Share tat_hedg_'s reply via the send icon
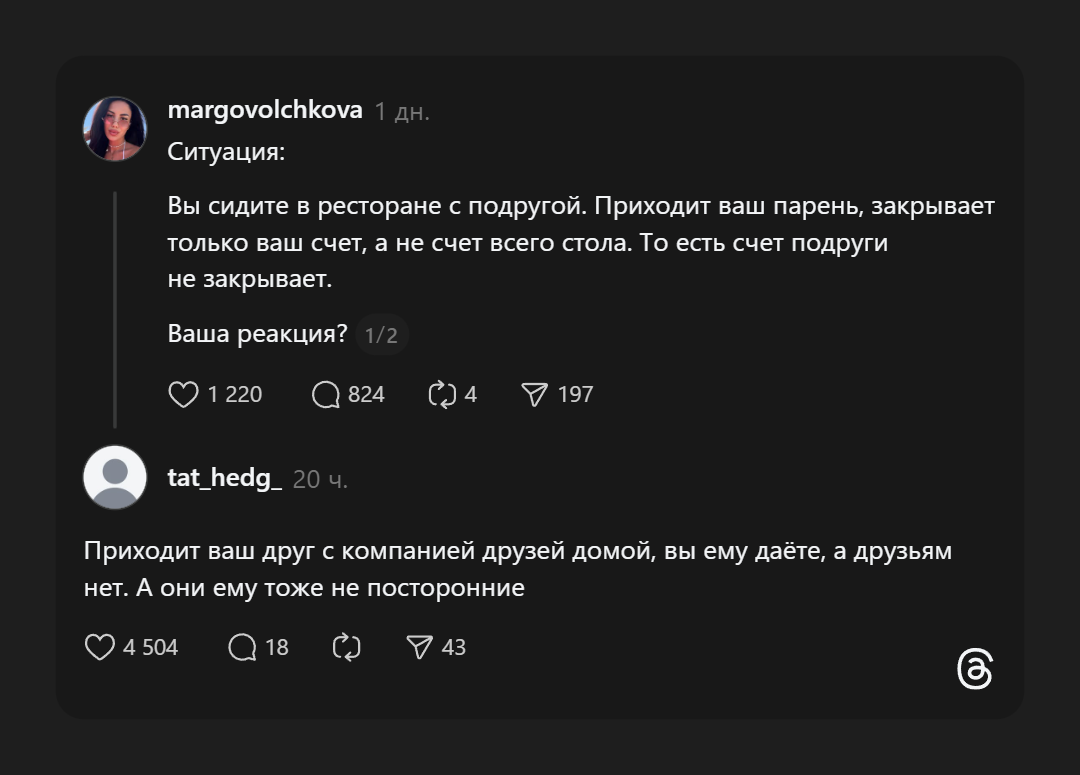This screenshot has height=775, width=1080. 420,647
